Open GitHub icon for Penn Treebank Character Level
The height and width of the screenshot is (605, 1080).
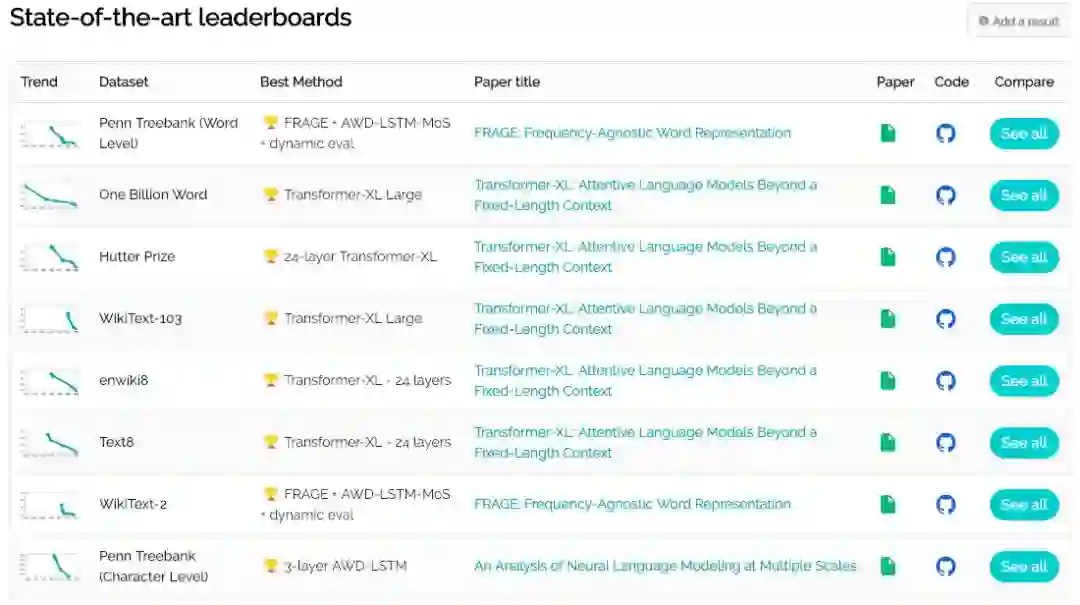pyautogui.click(x=946, y=566)
